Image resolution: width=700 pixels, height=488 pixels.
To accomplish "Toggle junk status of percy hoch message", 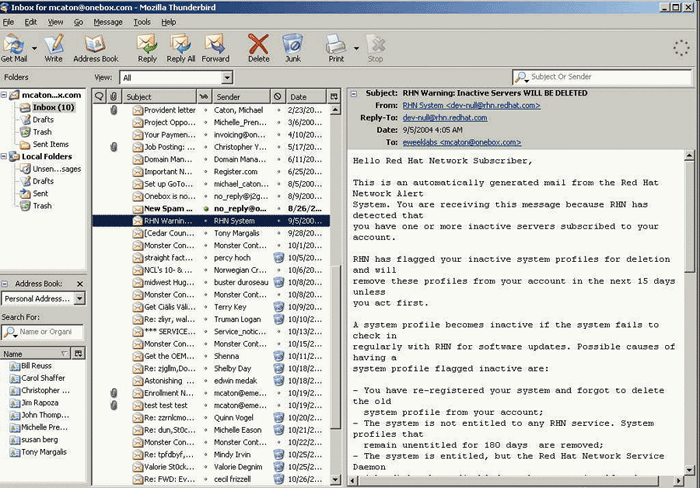I will tap(279, 258).
